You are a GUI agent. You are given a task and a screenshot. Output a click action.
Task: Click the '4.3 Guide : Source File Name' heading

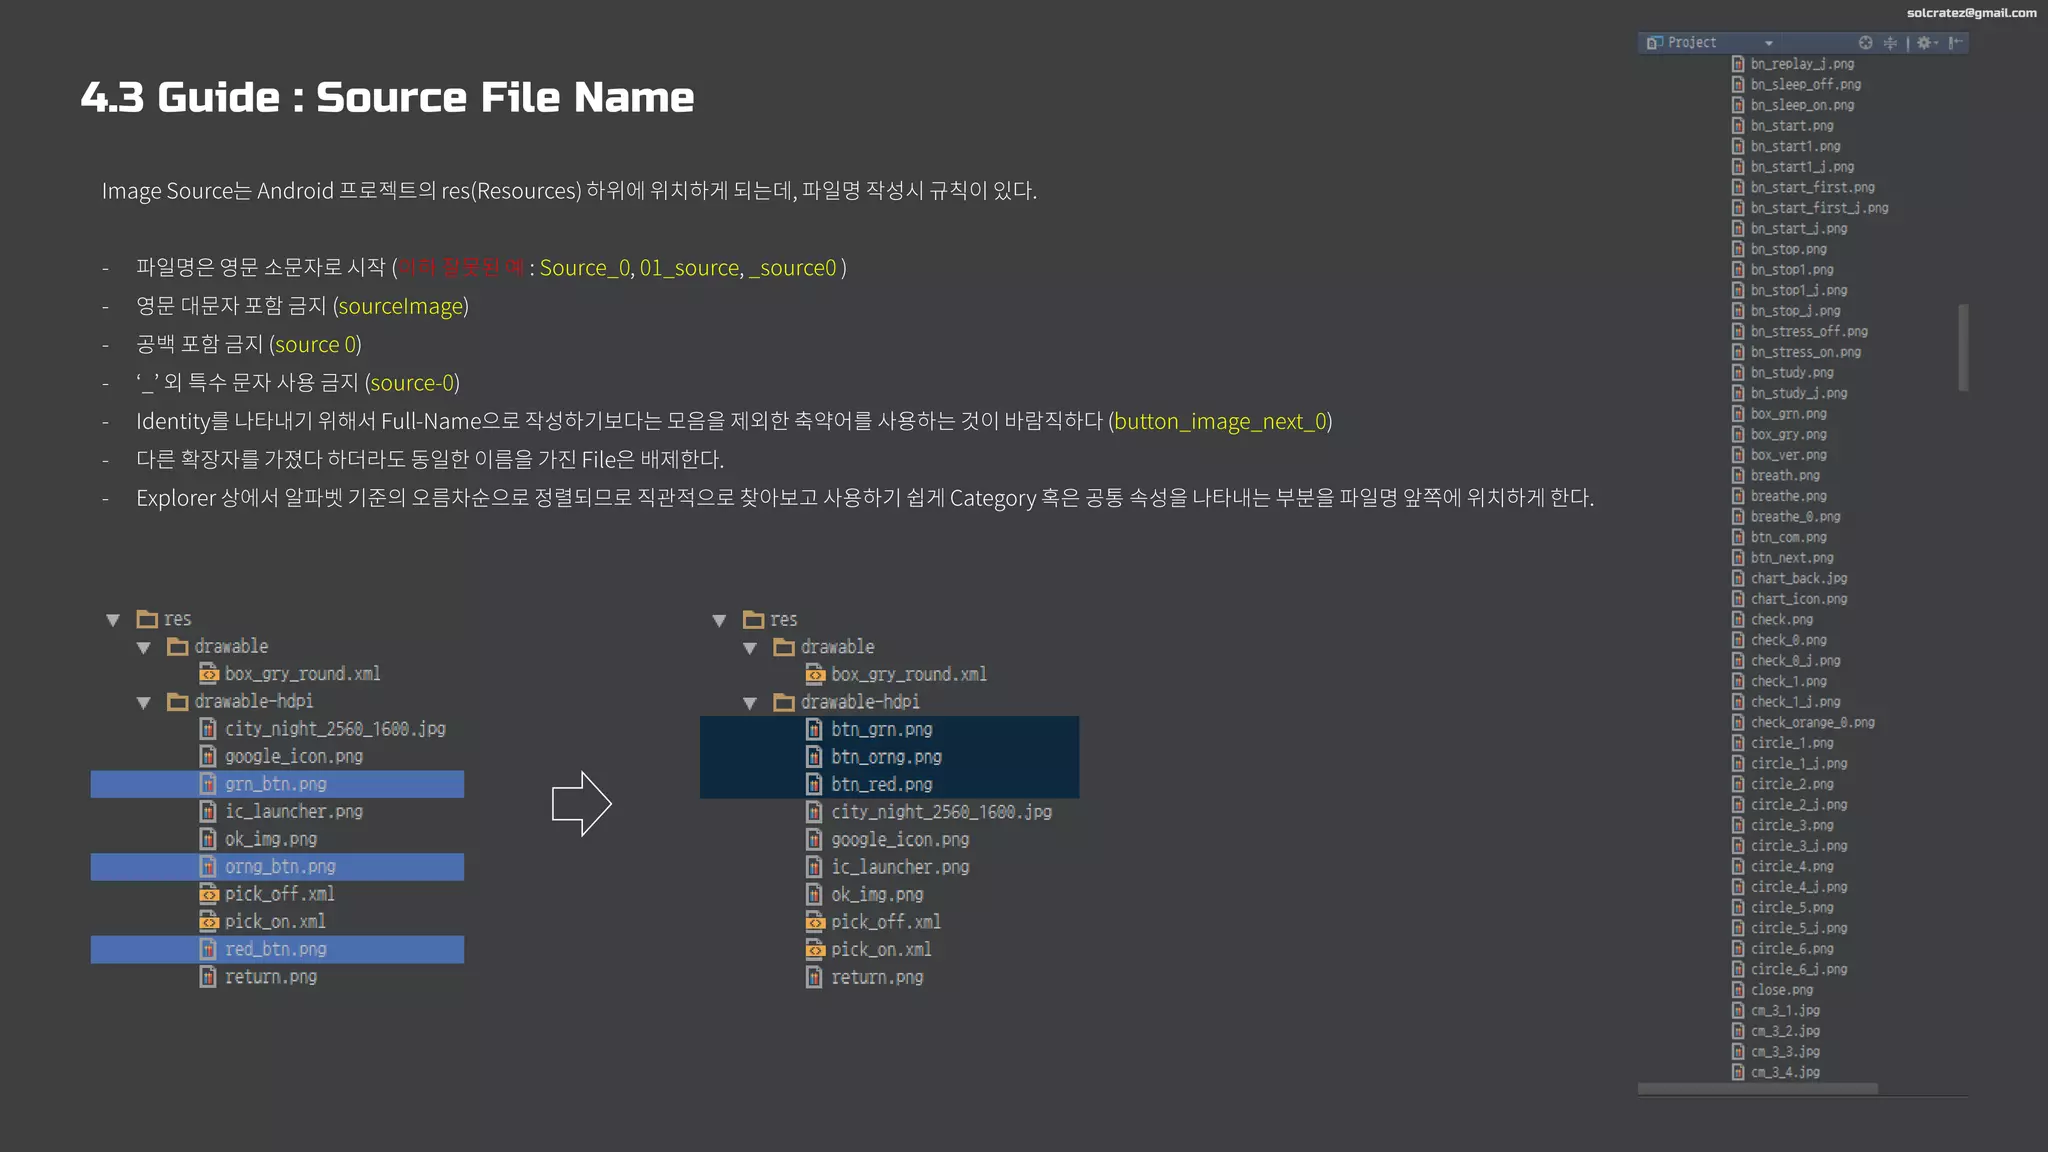coord(387,97)
